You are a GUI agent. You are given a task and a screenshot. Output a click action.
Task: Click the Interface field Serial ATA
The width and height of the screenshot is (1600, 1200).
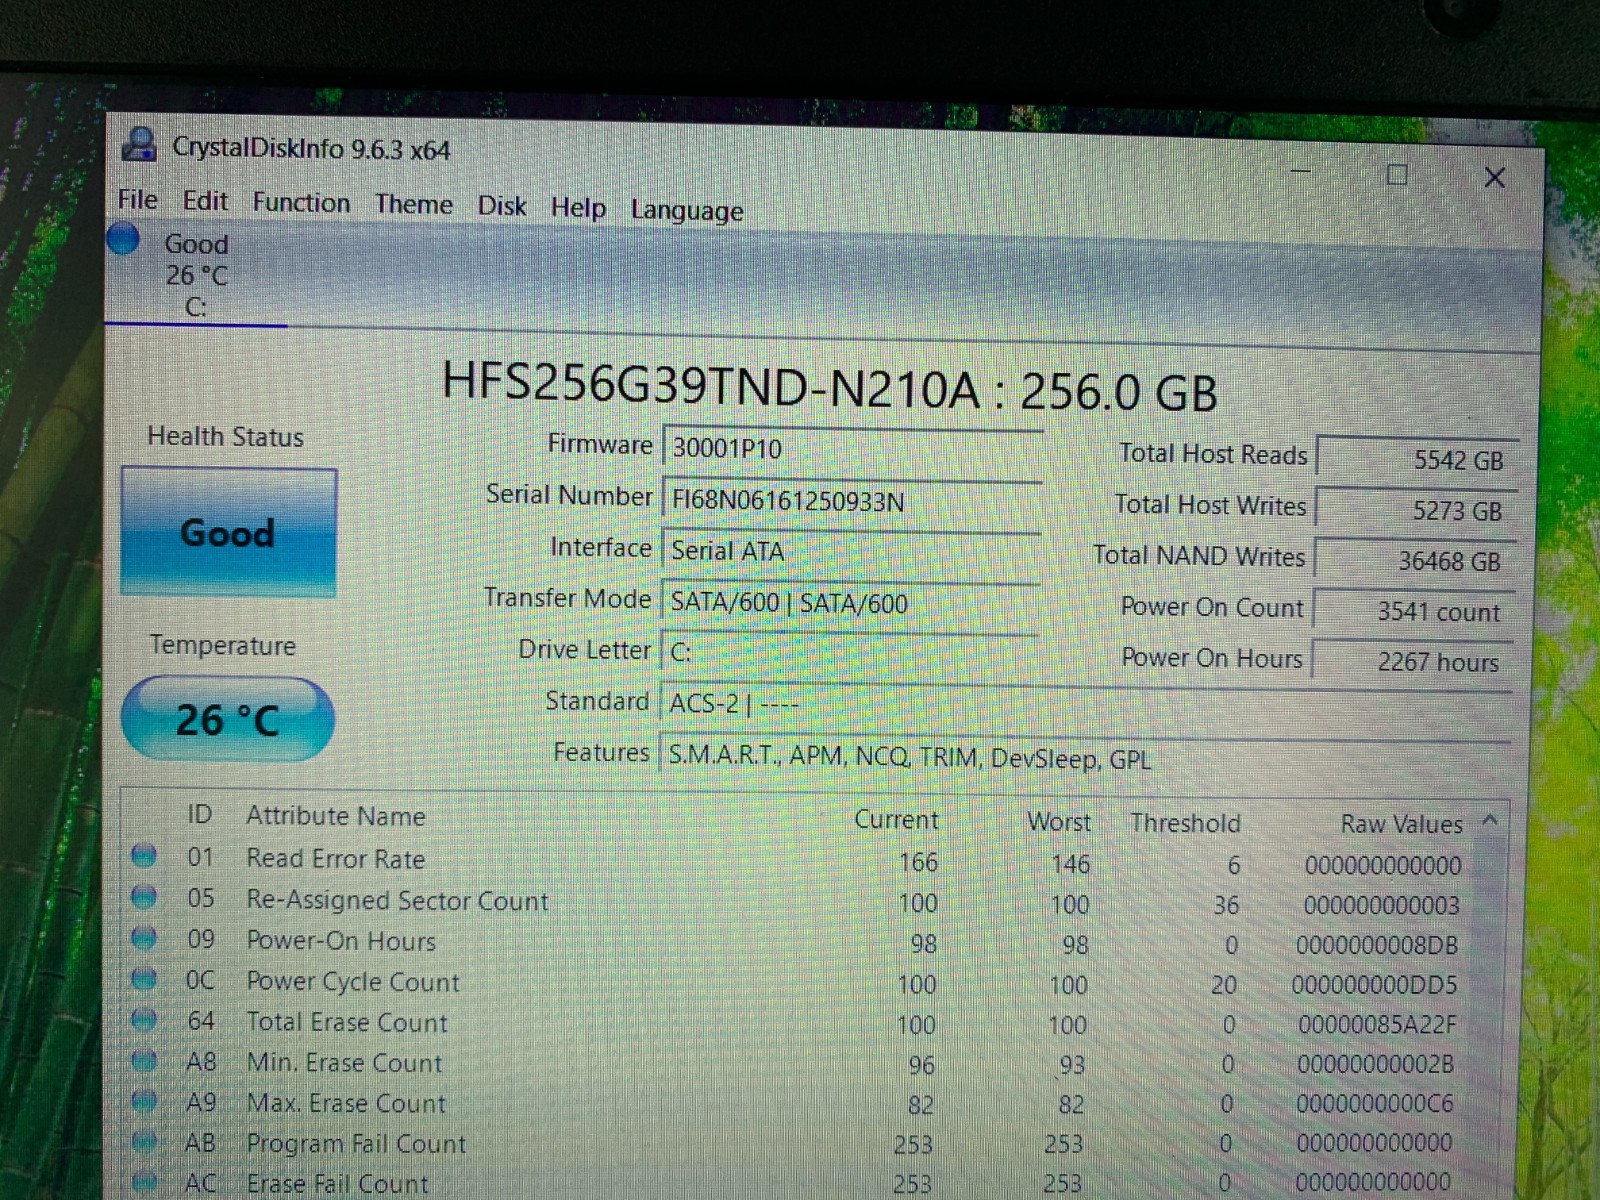pyautogui.click(x=851, y=550)
